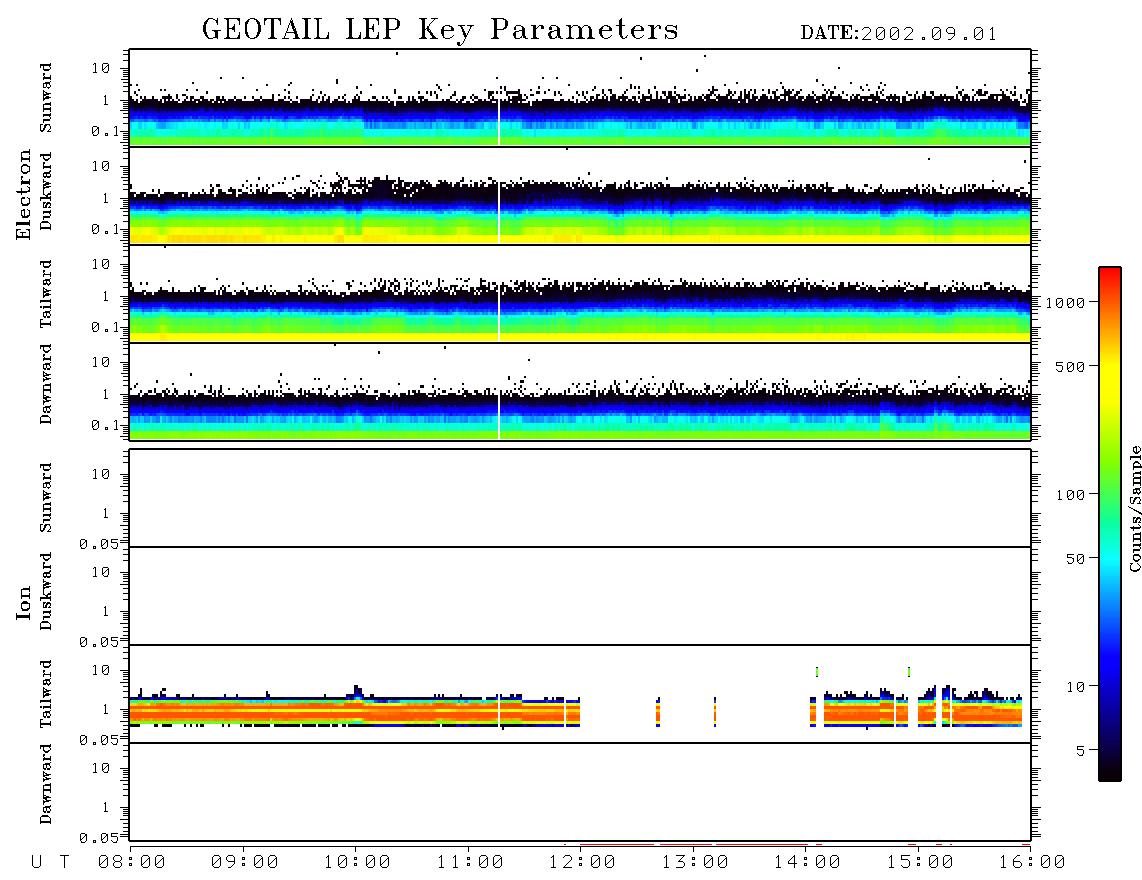Click the 'GEOTAIL LEP Key Parameters' title
Screen dimensions: 1142x880
point(440,30)
